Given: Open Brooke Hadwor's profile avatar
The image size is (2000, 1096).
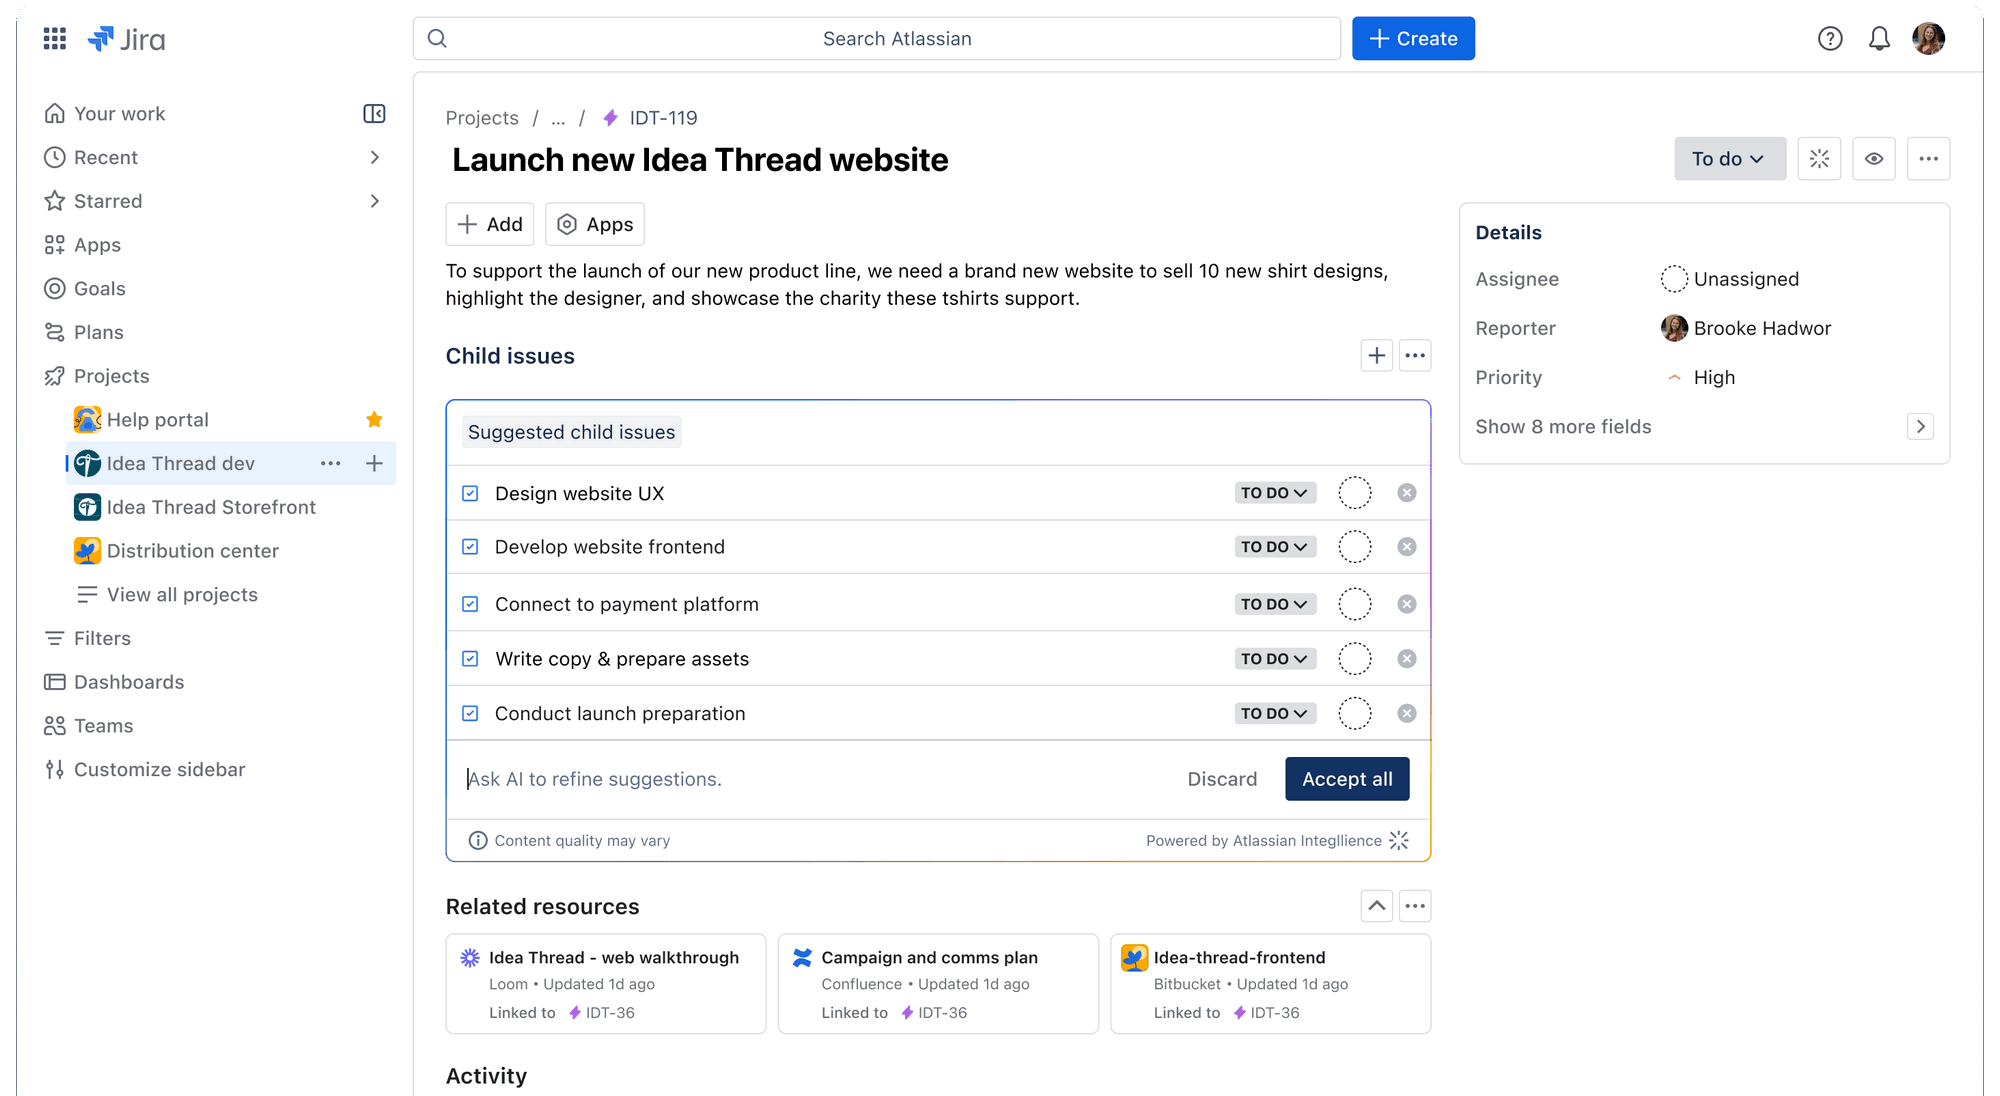Looking at the screenshot, I should pyautogui.click(x=1674, y=328).
